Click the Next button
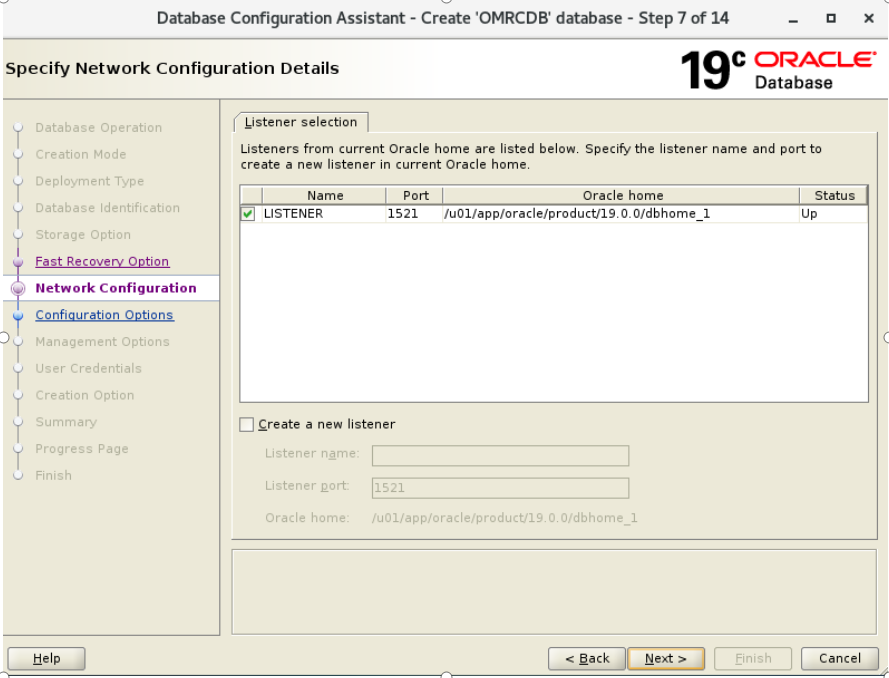889x678 pixels. click(666, 658)
